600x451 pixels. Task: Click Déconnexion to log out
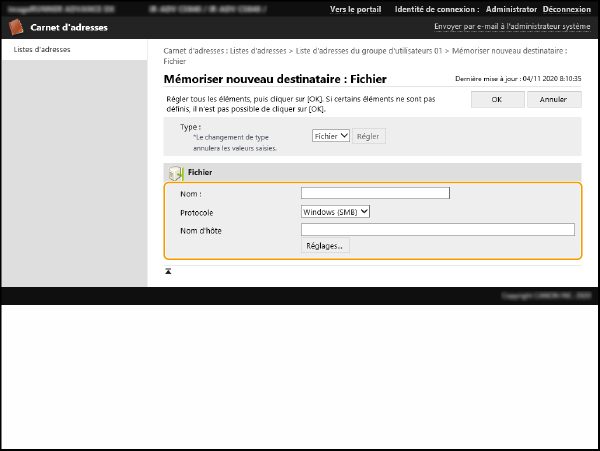tap(568, 9)
